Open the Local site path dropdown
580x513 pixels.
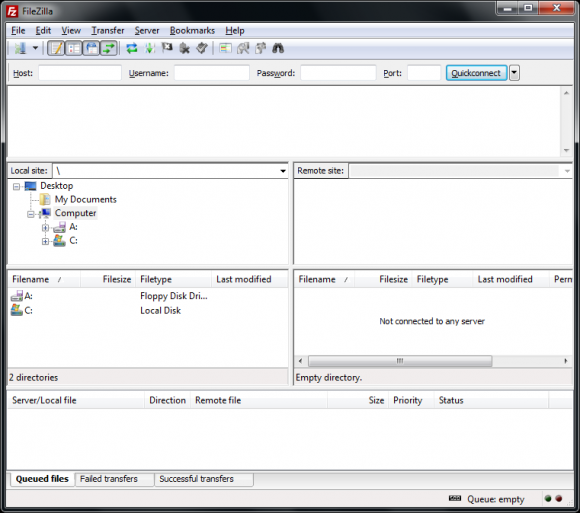pos(283,171)
